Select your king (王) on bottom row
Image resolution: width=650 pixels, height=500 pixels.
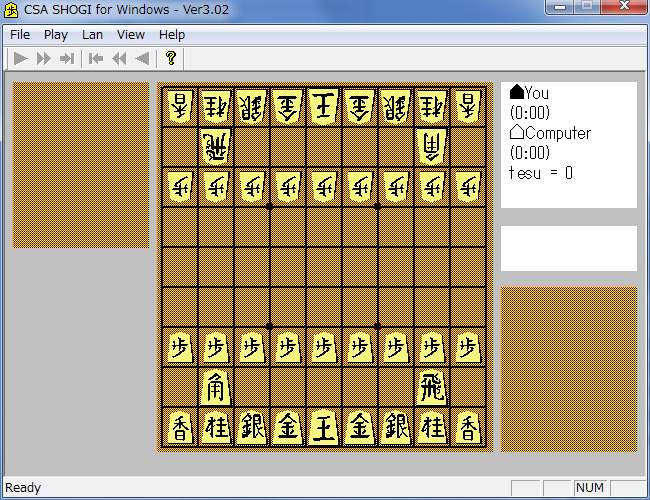pos(324,427)
